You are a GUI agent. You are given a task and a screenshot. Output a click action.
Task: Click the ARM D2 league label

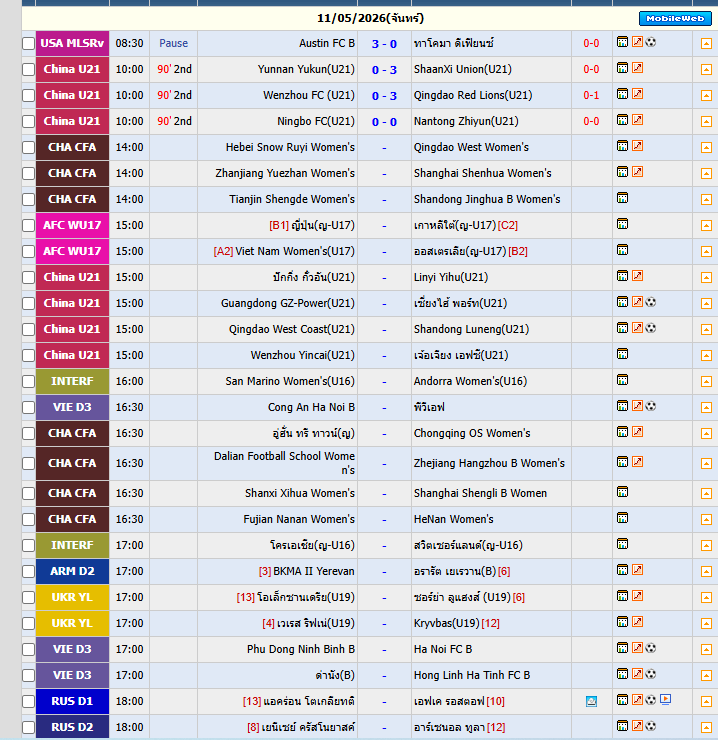click(72, 571)
